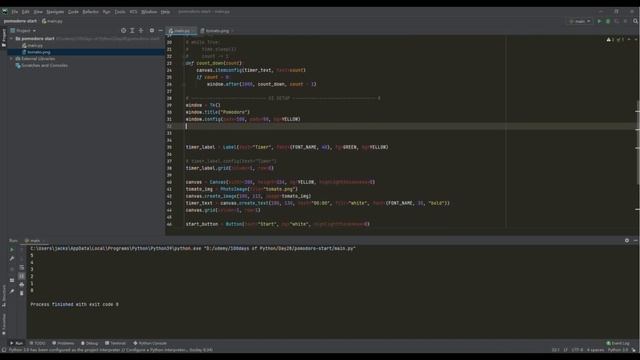Click the next highlighted error arrow
Screen dimensions: 640x360
(x=636, y=40)
